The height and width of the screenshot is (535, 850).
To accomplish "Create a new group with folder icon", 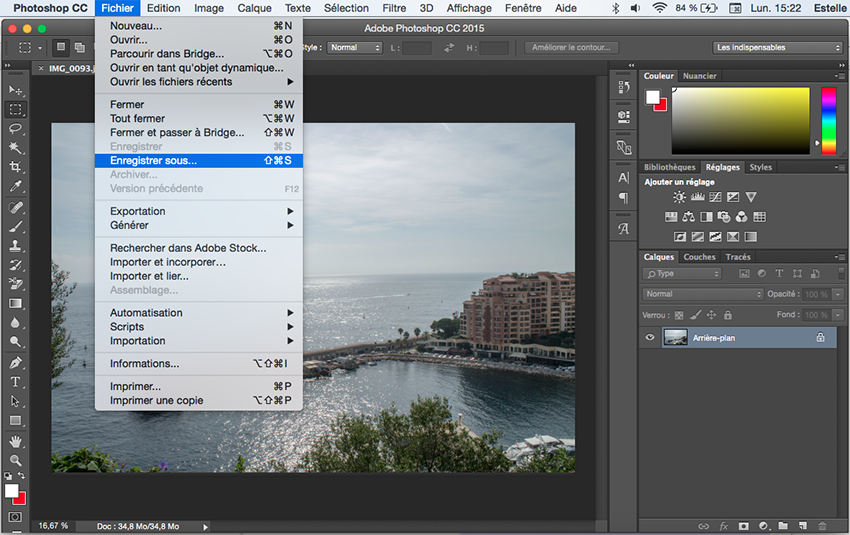I will 782,525.
